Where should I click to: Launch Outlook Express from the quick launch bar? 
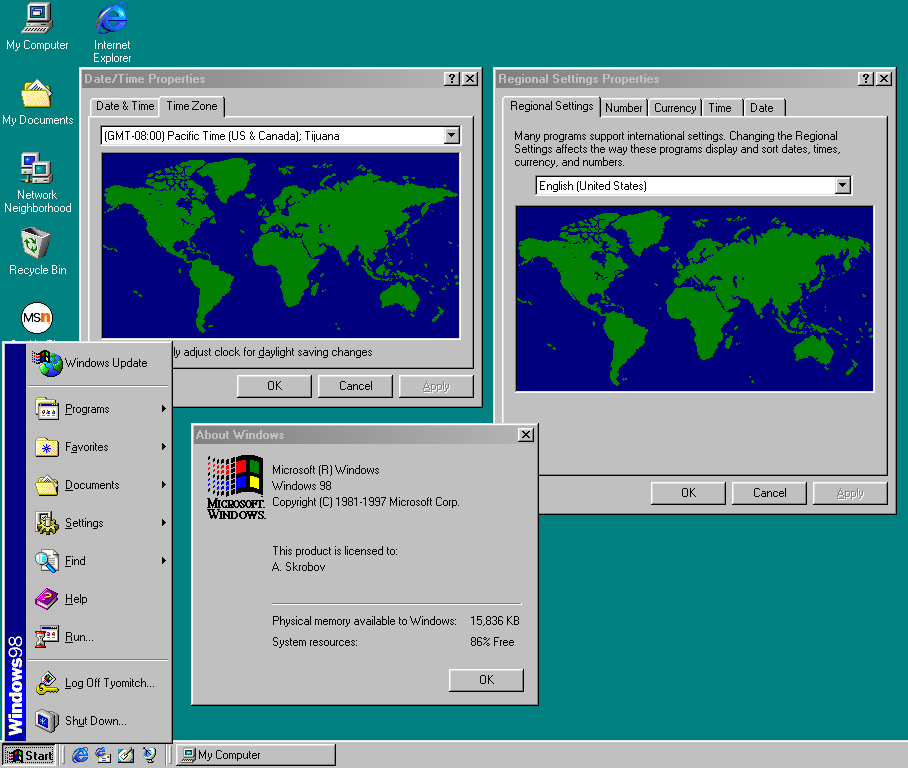point(103,755)
